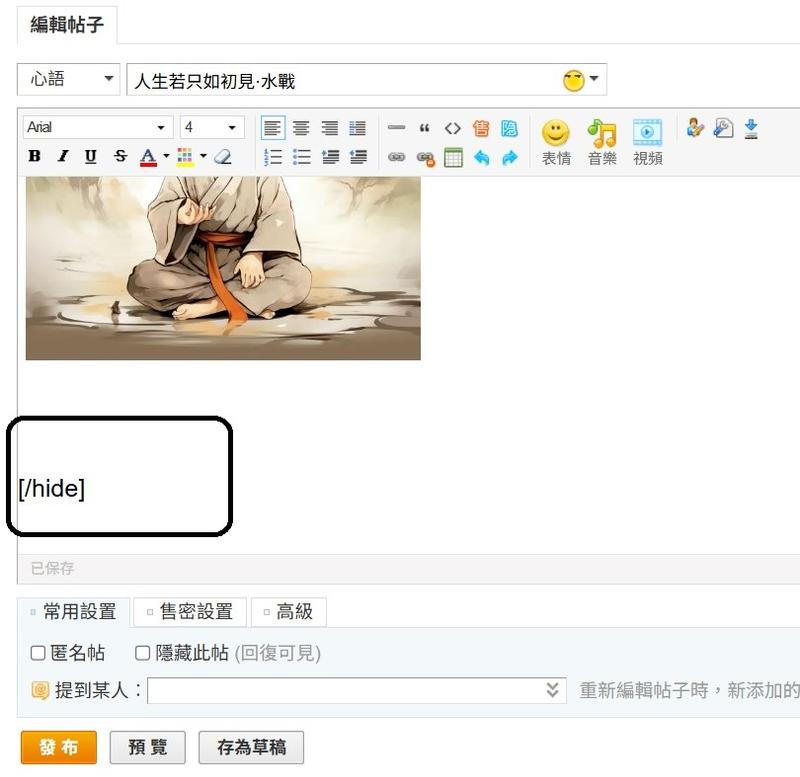Screen dimensions: 800x777
Task: Click the 已保存 status text
Action: click(52, 568)
